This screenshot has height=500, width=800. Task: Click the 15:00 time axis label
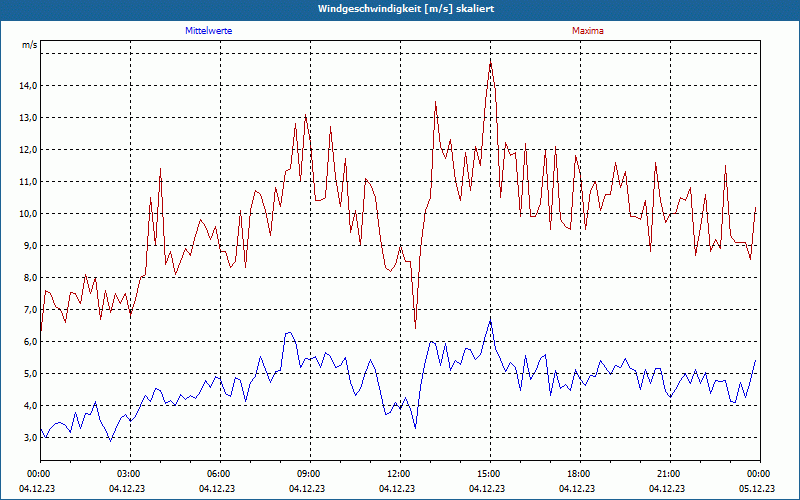(x=490, y=474)
